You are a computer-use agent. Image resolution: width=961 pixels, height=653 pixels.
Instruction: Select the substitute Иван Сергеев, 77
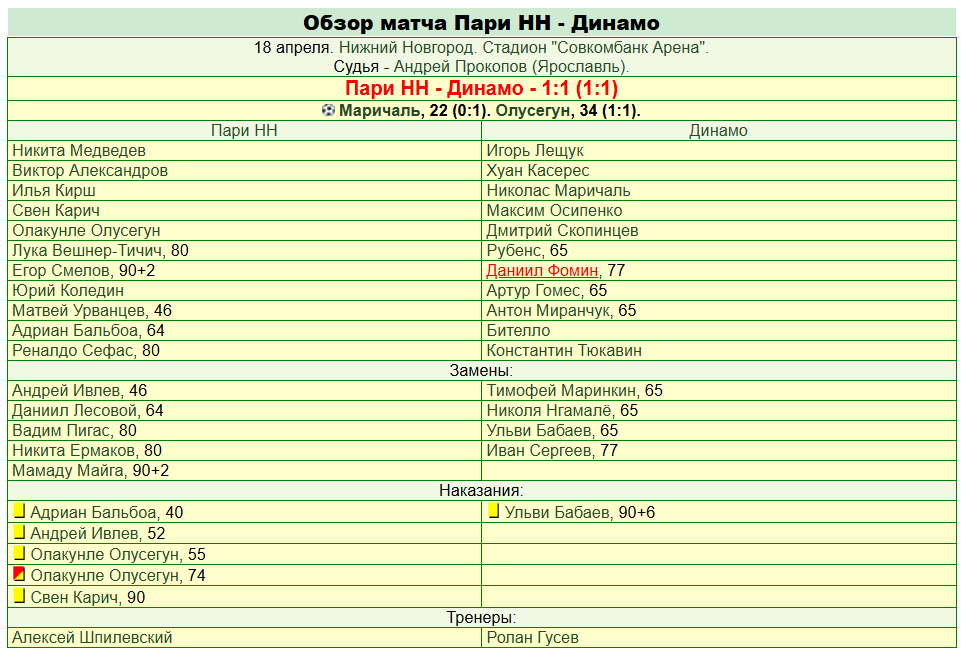point(552,450)
